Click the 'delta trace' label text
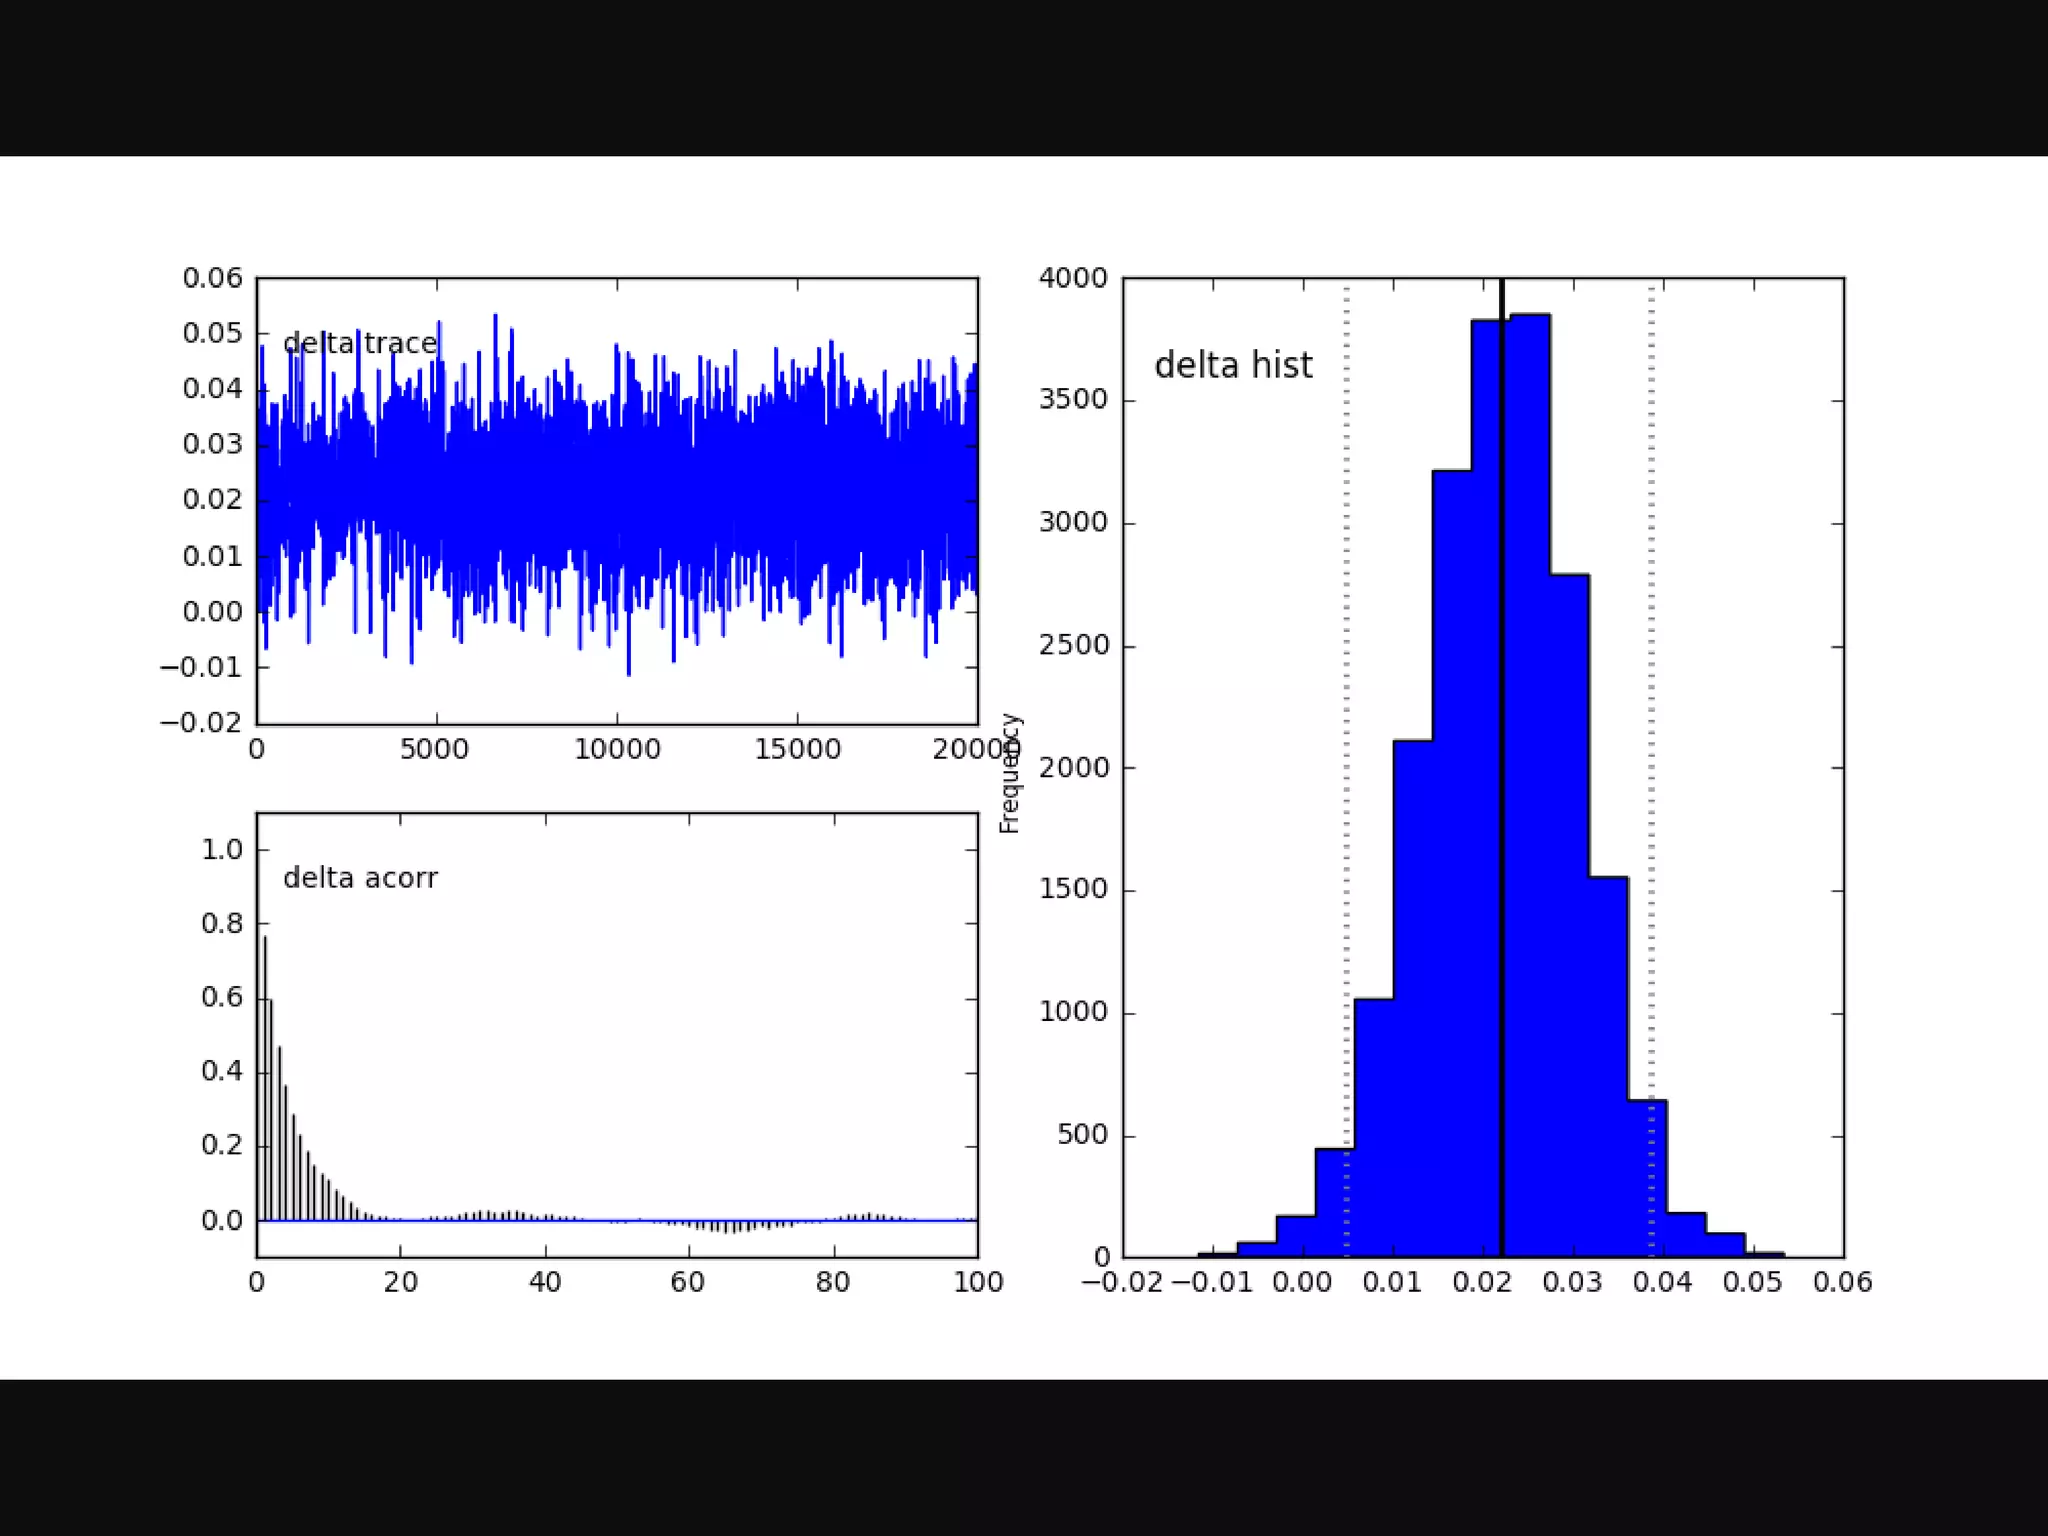Screen dimensions: 2048x1536 click(x=360, y=343)
